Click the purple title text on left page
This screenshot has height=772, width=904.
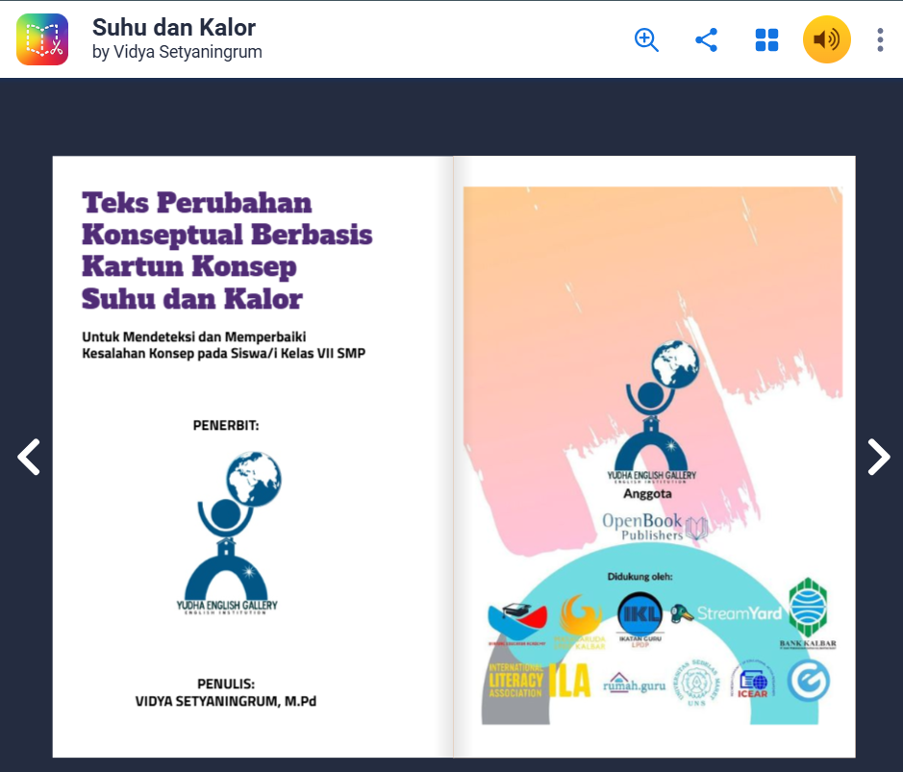[227, 250]
